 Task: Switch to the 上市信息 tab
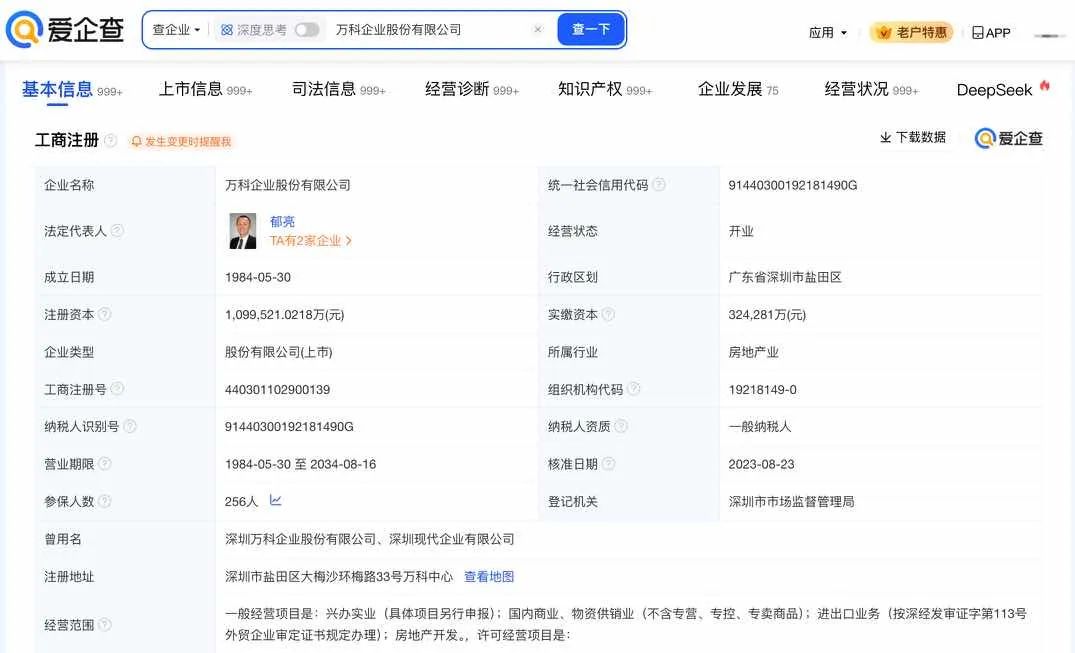(x=206, y=89)
